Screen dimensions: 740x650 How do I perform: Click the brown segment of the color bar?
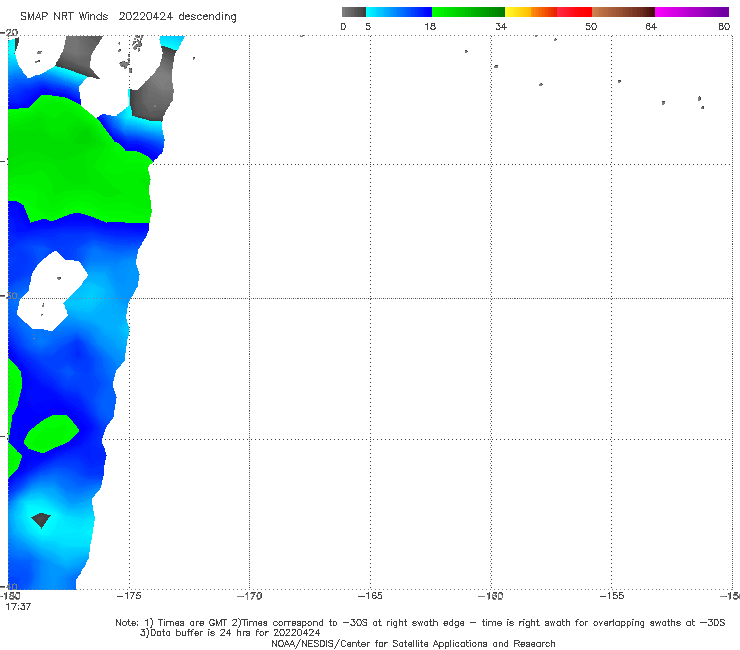click(x=623, y=12)
